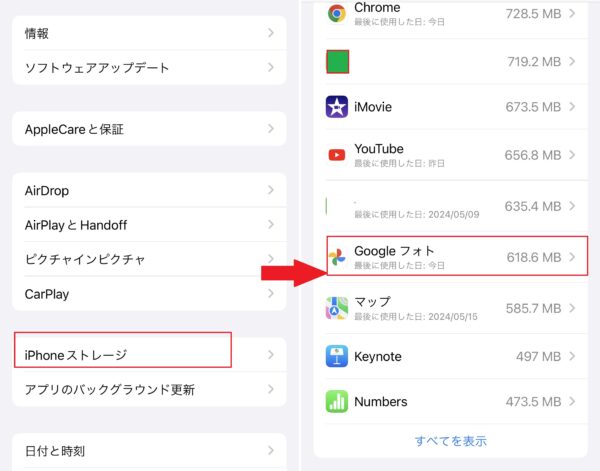Tap chevron on CarPlay row
600x471 pixels.
pyautogui.click(x=271, y=293)
